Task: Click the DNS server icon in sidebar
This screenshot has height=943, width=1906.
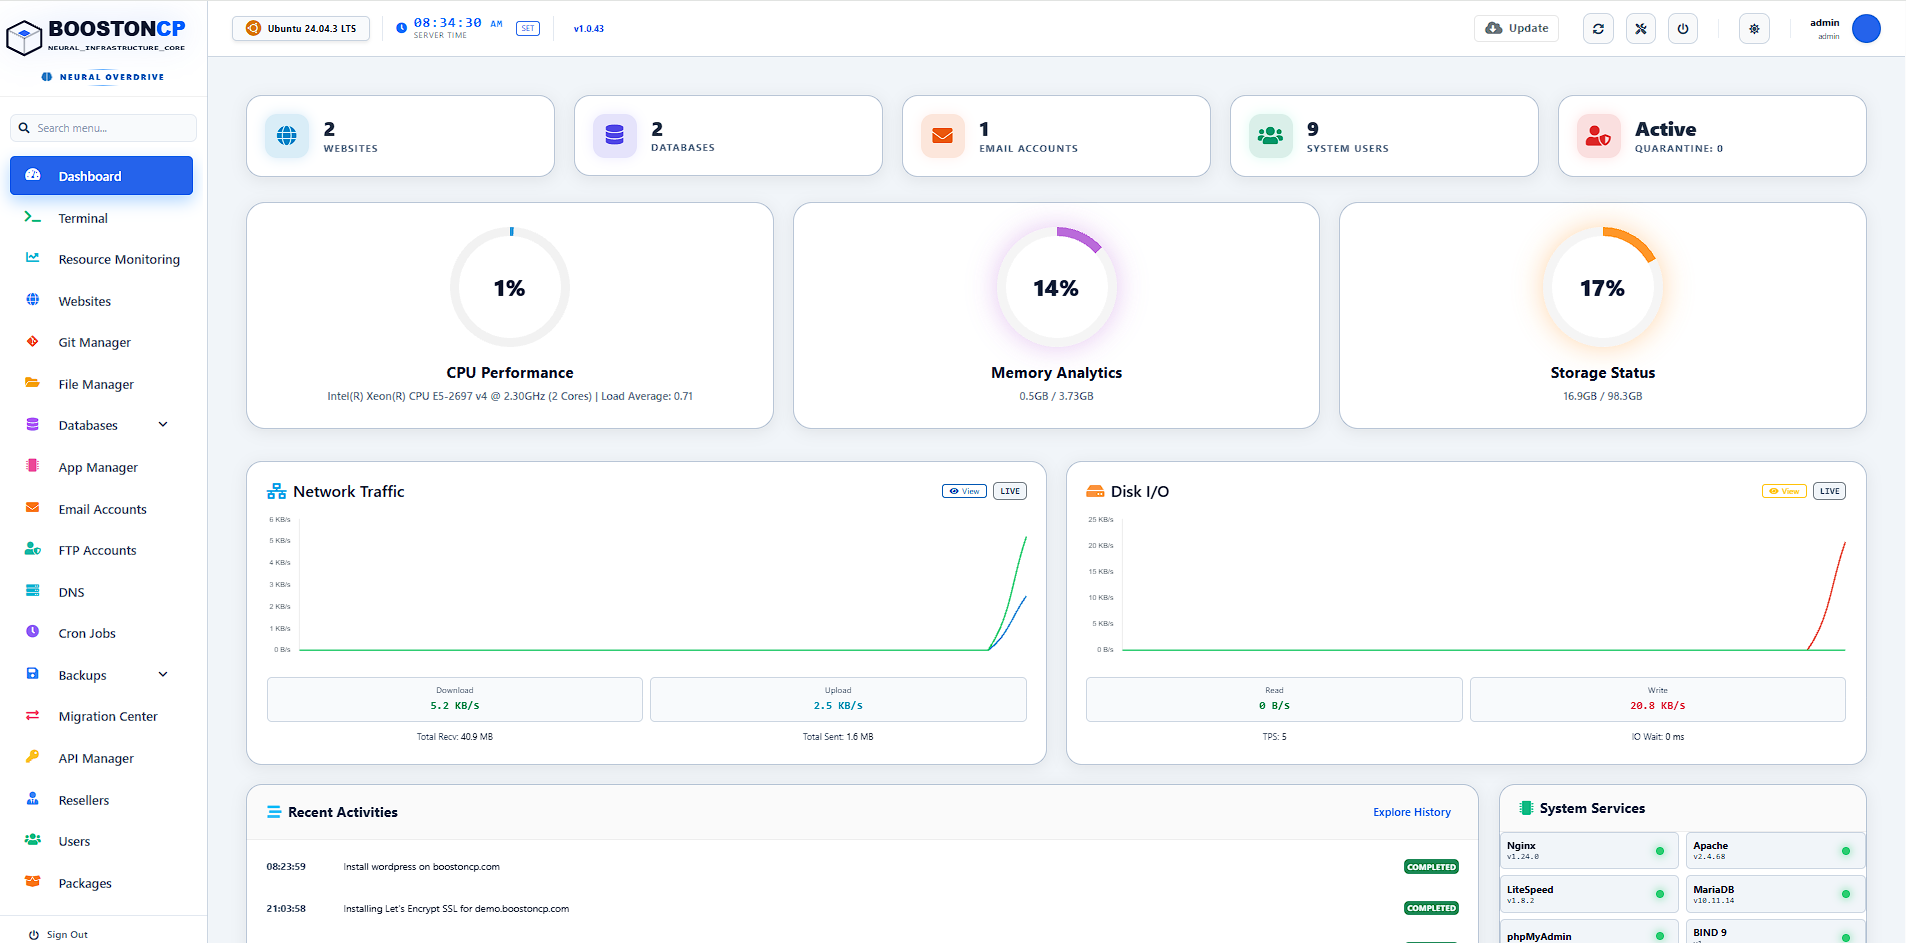Action: click(33, 591)
